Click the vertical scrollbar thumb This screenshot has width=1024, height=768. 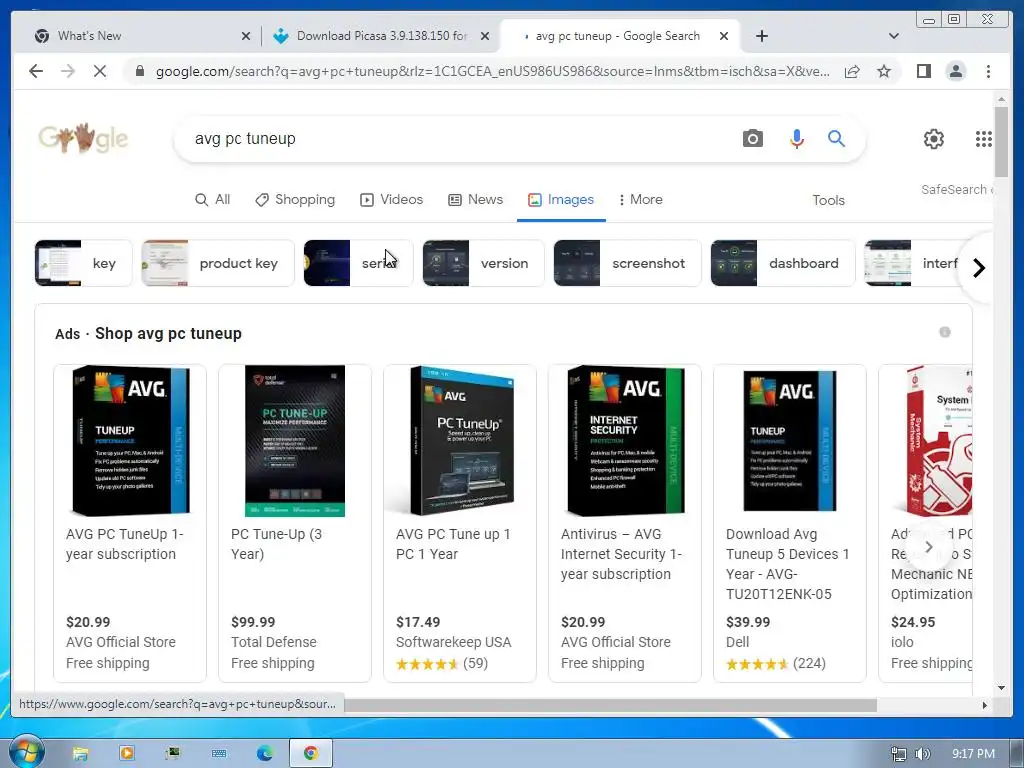pos(1001,141)
